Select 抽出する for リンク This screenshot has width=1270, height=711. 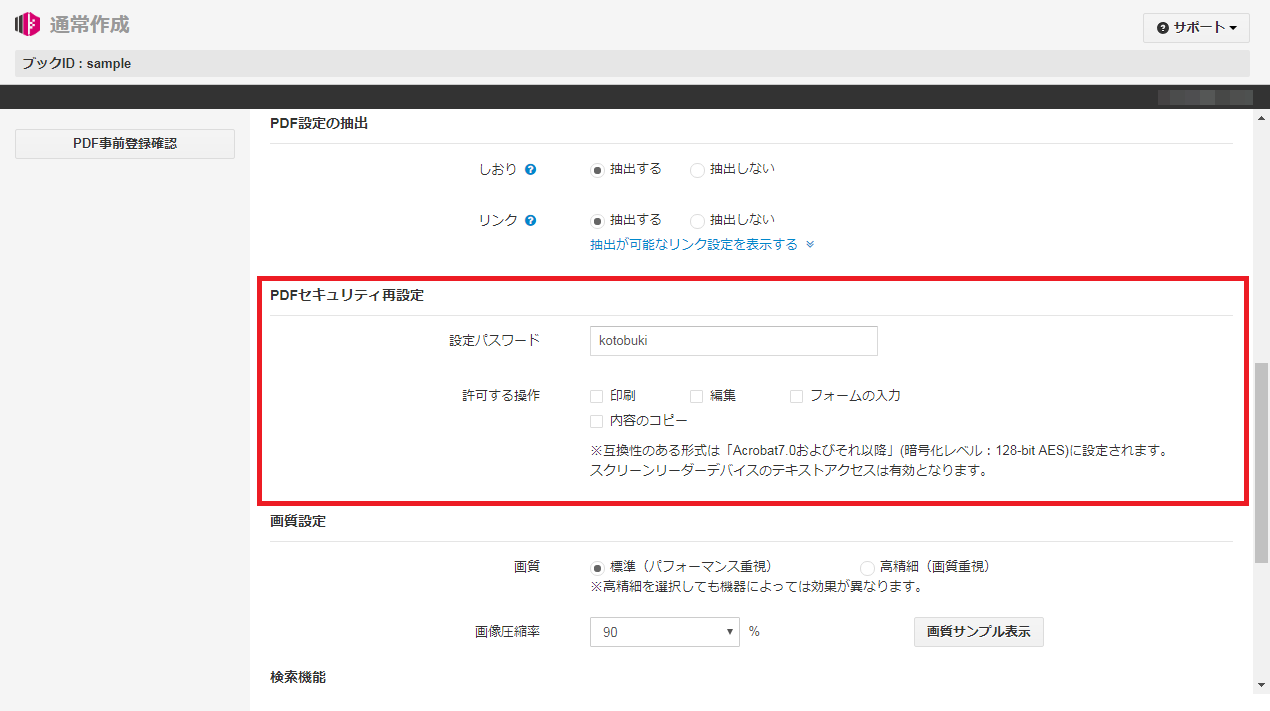(598, 221)
